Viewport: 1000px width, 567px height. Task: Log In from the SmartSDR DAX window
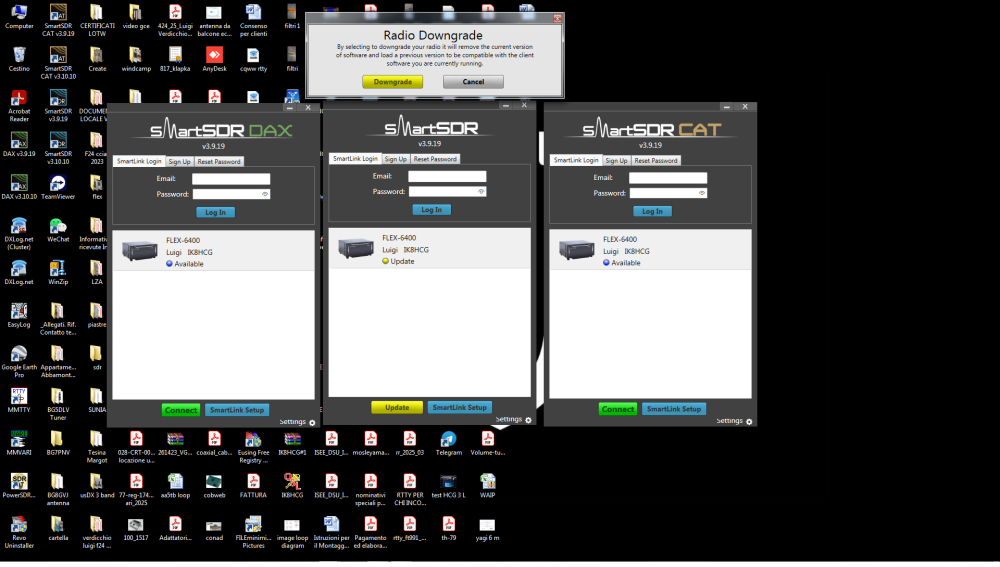click(215, 212)
